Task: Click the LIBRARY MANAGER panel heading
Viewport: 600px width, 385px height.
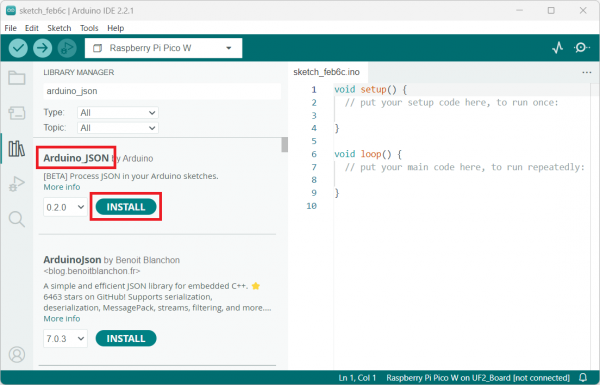Action: click(x=78, y=72)
